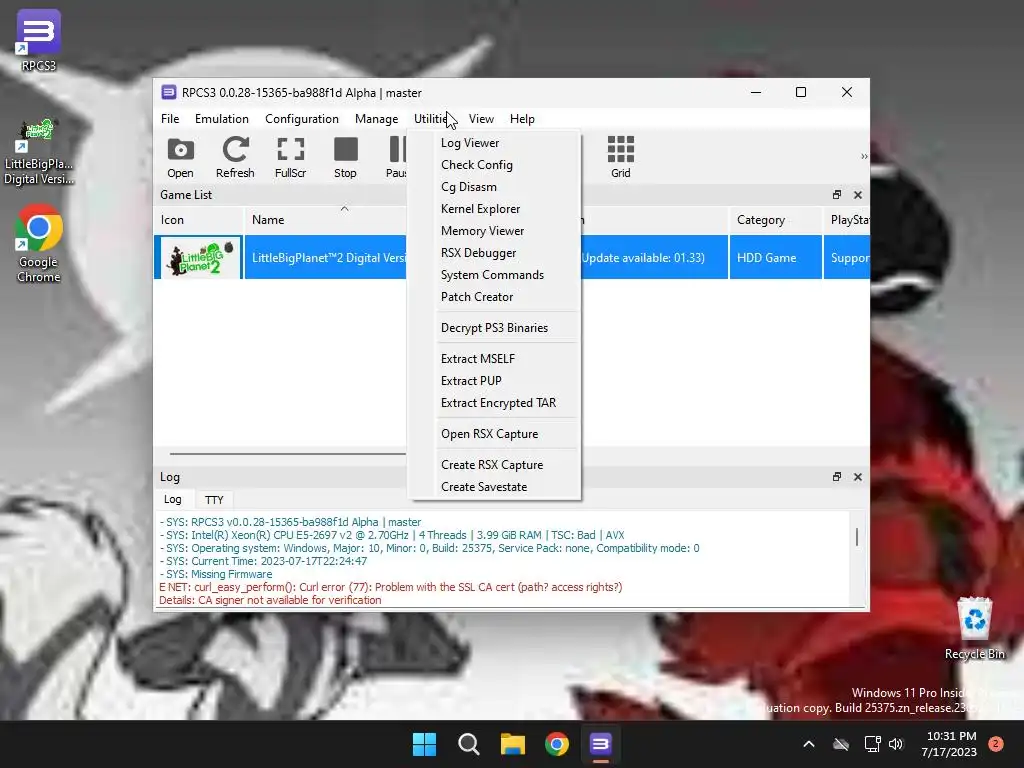The image size is (1024, 768).
Task: Open the Emulation menu
Action: click(x=221, y=119)
